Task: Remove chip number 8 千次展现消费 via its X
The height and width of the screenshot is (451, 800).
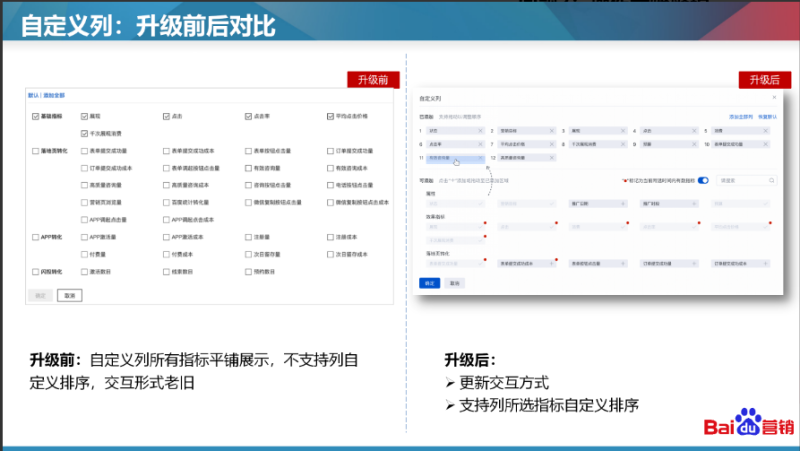Action: (x=623, y=144)
